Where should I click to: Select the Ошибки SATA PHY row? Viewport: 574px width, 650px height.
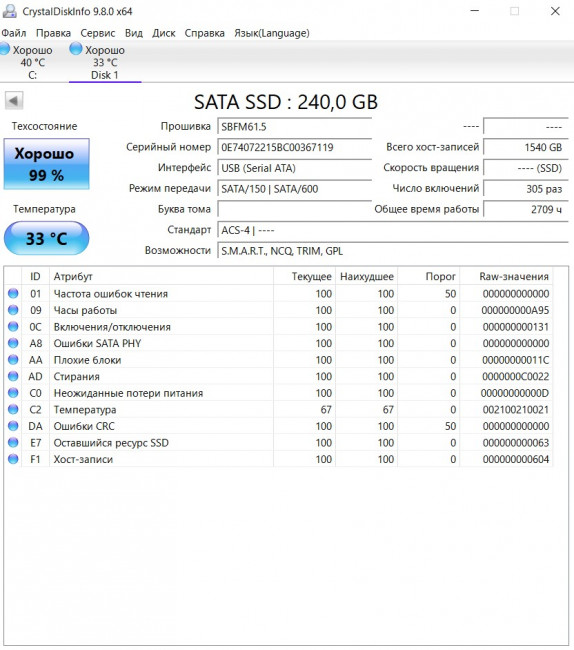click(279, 343)
